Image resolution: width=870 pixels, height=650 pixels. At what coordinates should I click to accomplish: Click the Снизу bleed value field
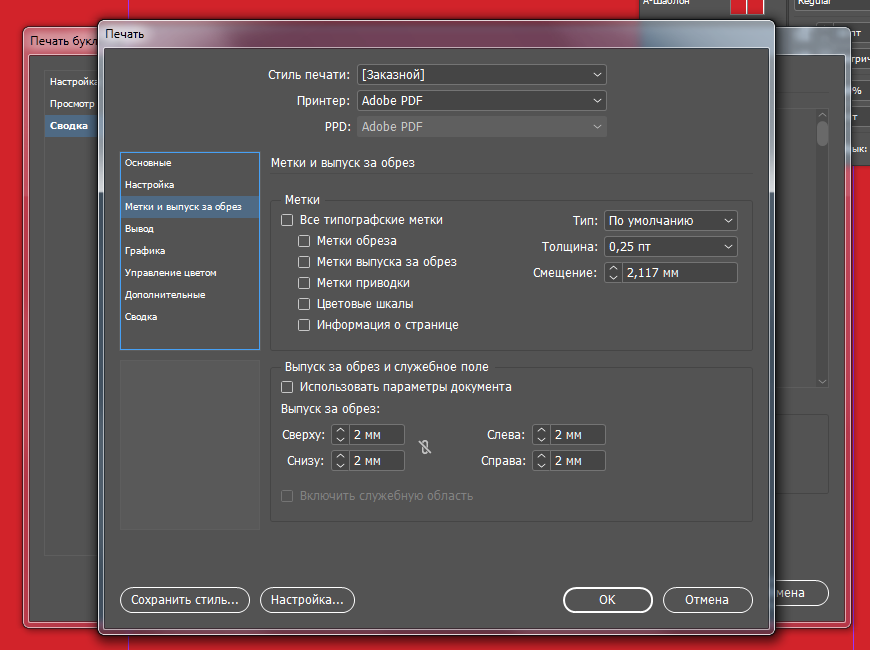(x=377, y=461)
